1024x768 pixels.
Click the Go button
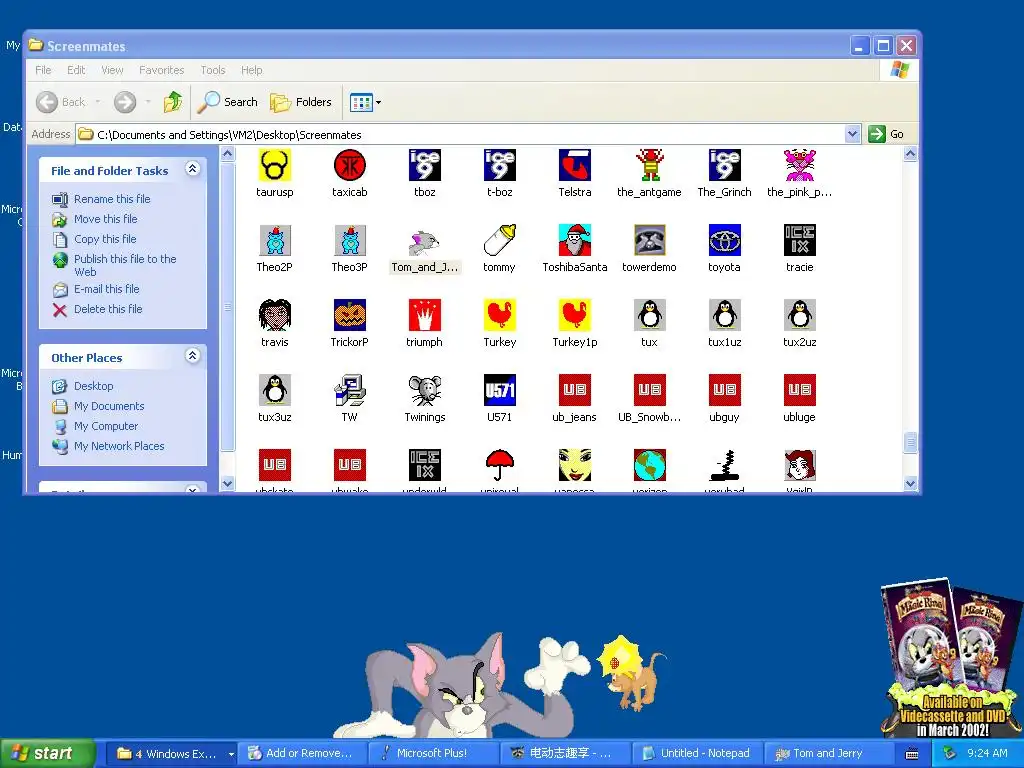[x=886, y=134]
